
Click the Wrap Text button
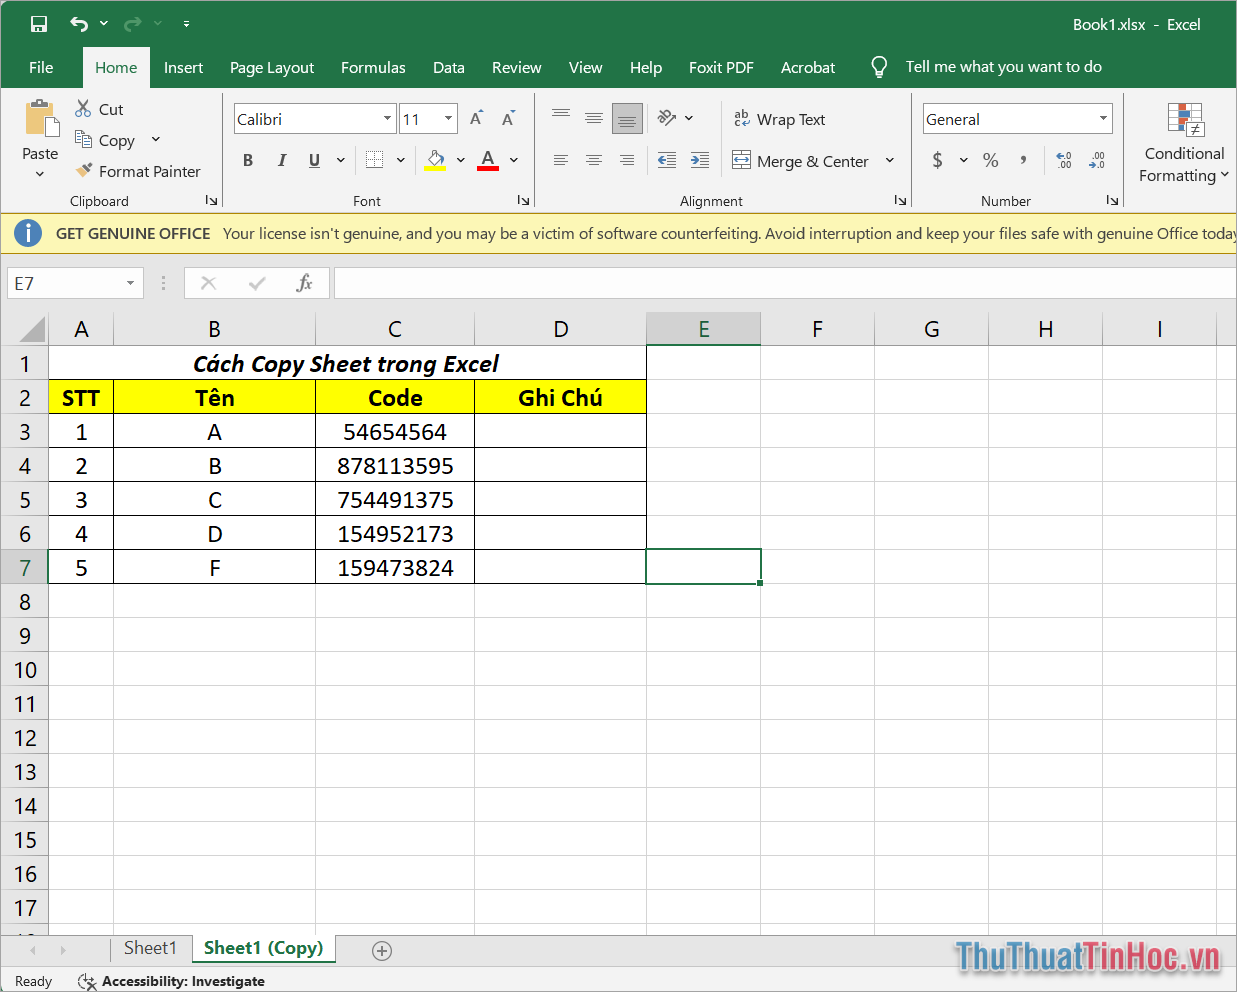pos(779,119)
